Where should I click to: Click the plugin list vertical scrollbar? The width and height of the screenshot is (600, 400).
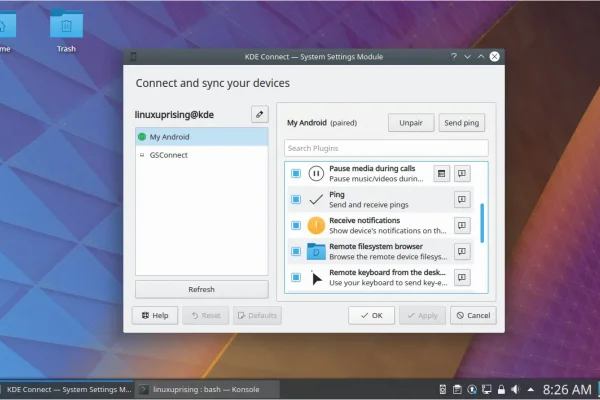482,223
